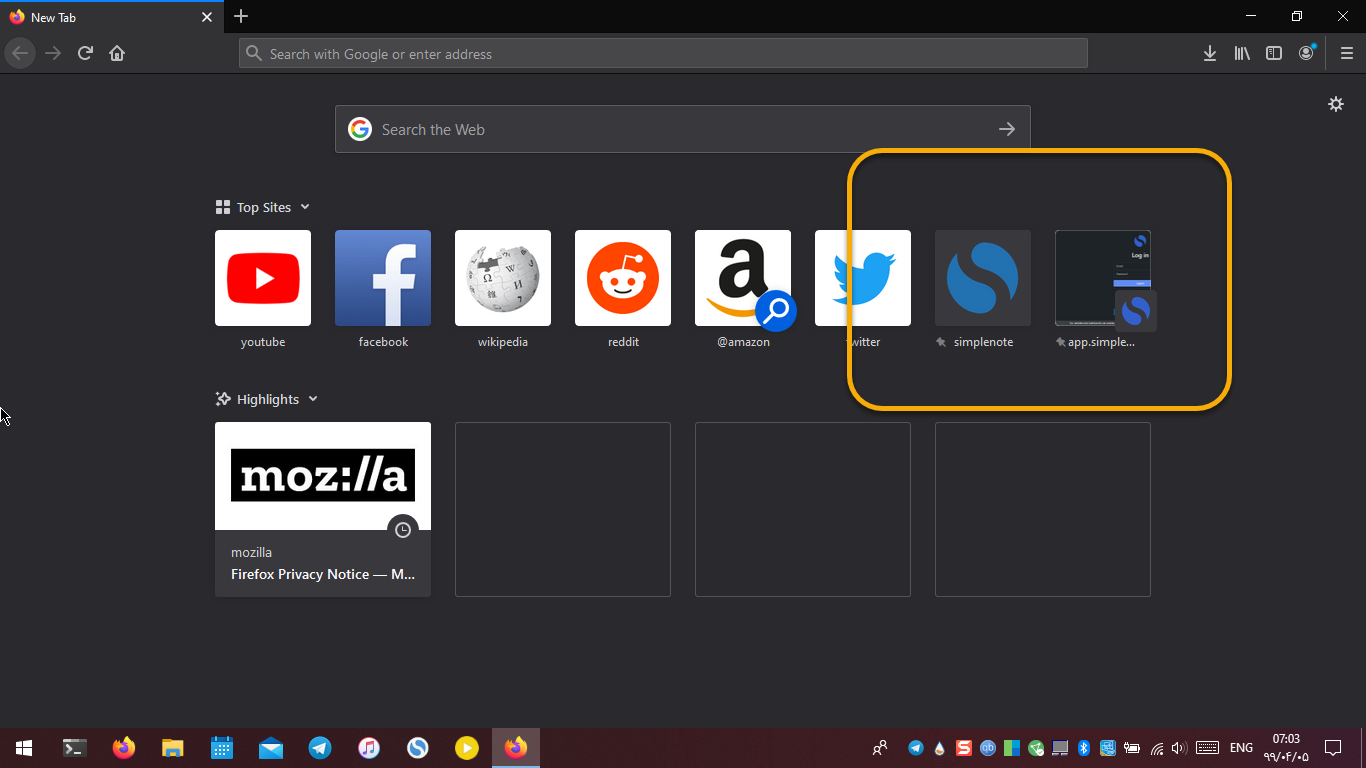The height and width of the screenshot is (768, 1366).
Task: Collapse the Top Sites section chevron
Action: (304, 207)
